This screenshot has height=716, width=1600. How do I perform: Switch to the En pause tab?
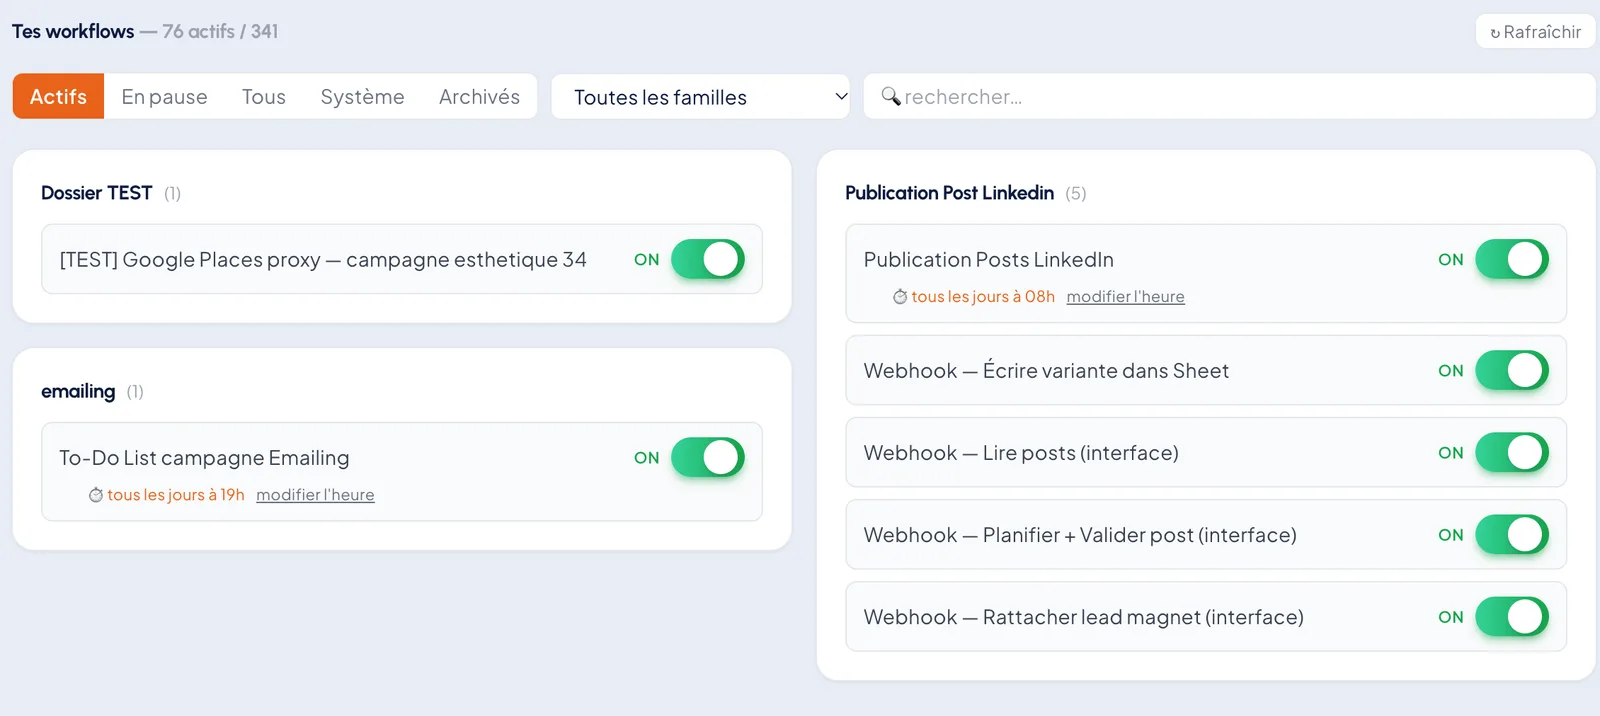click(x=164, y=96)
